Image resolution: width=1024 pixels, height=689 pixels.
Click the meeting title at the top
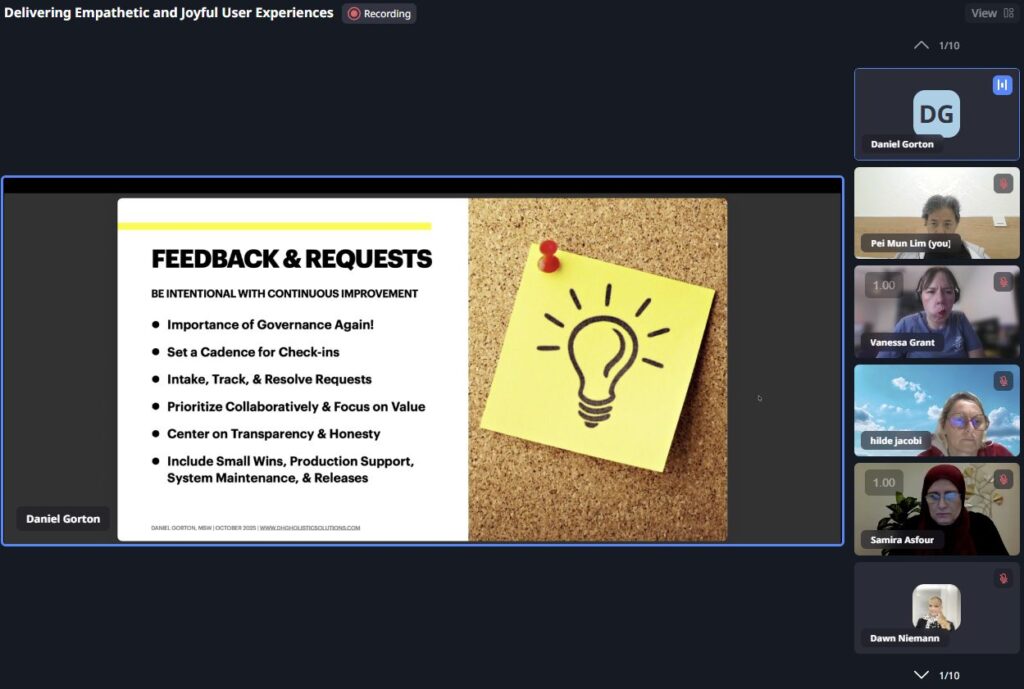(169, 13)
